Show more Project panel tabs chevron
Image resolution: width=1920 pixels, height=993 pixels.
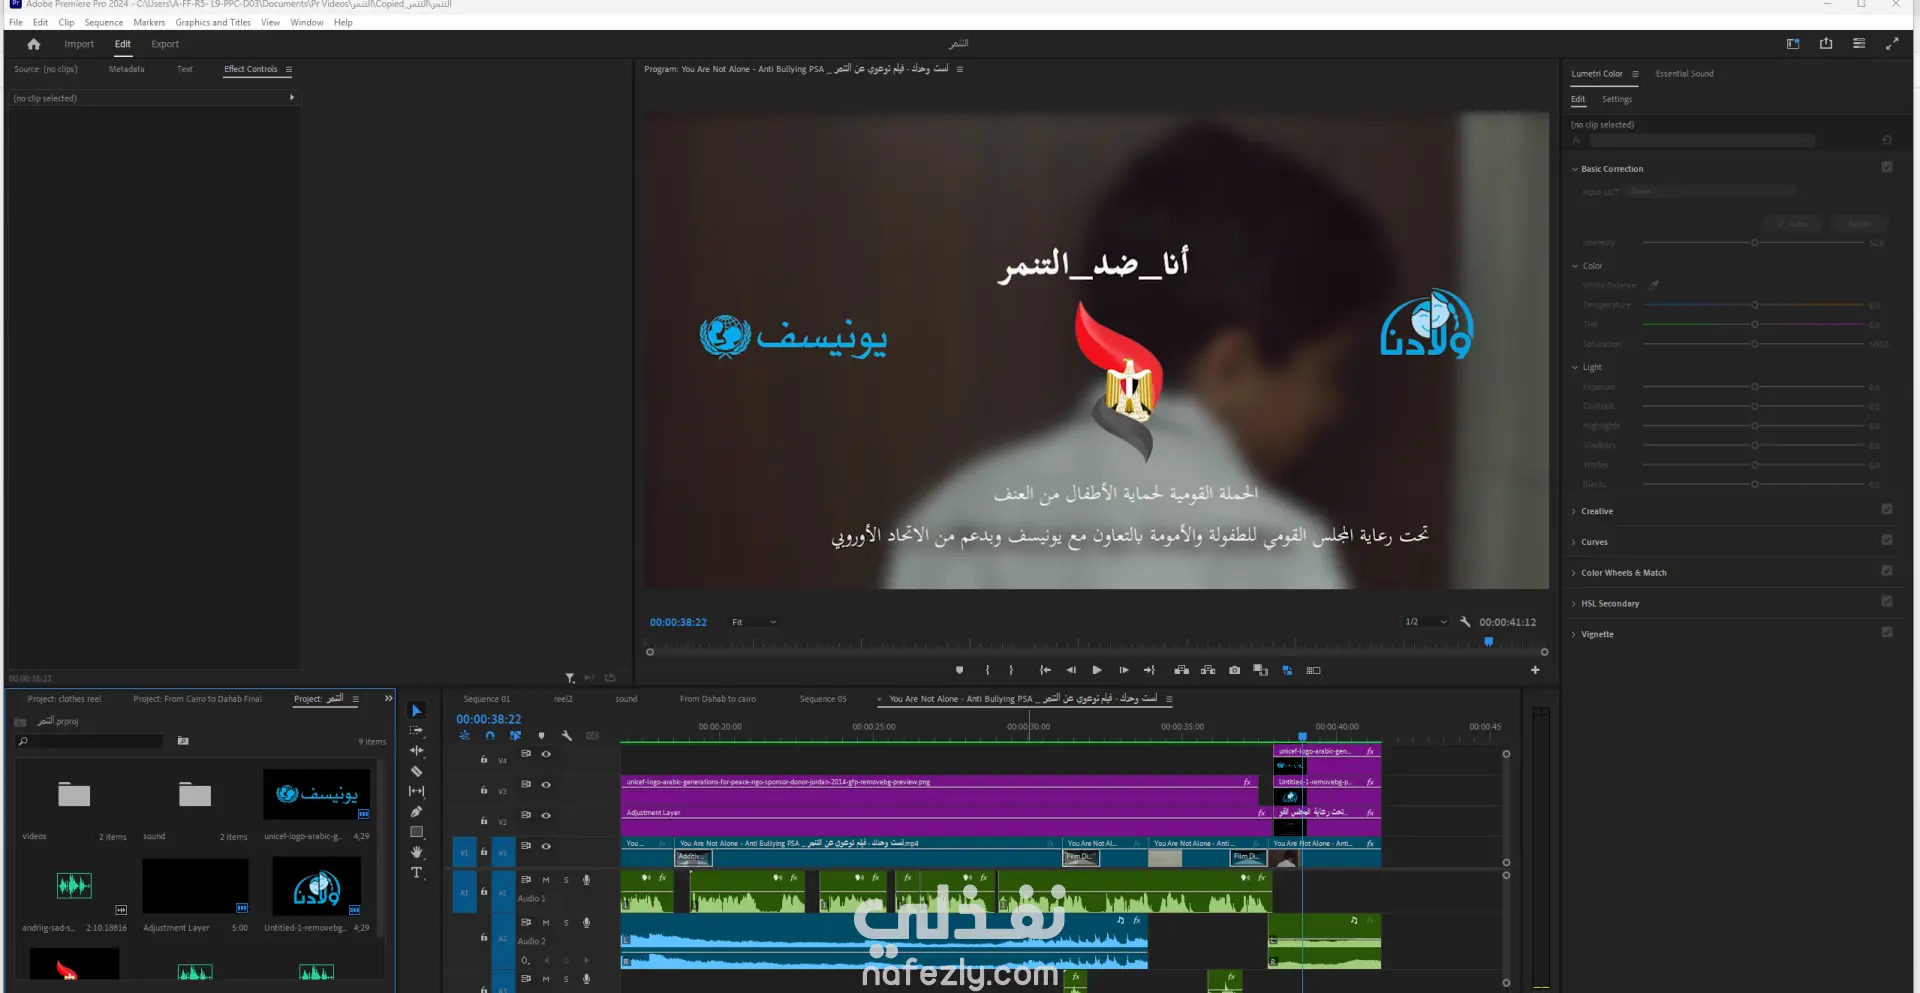[x=388, y=699]
